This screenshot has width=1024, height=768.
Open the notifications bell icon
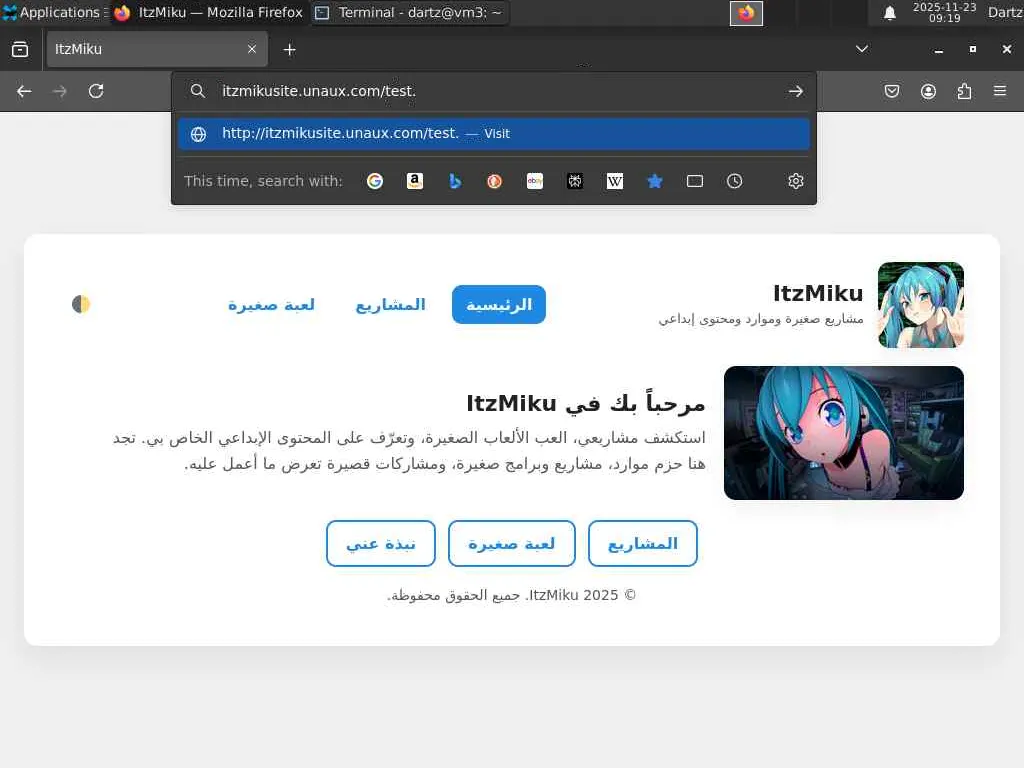click(x=889, y=13)
